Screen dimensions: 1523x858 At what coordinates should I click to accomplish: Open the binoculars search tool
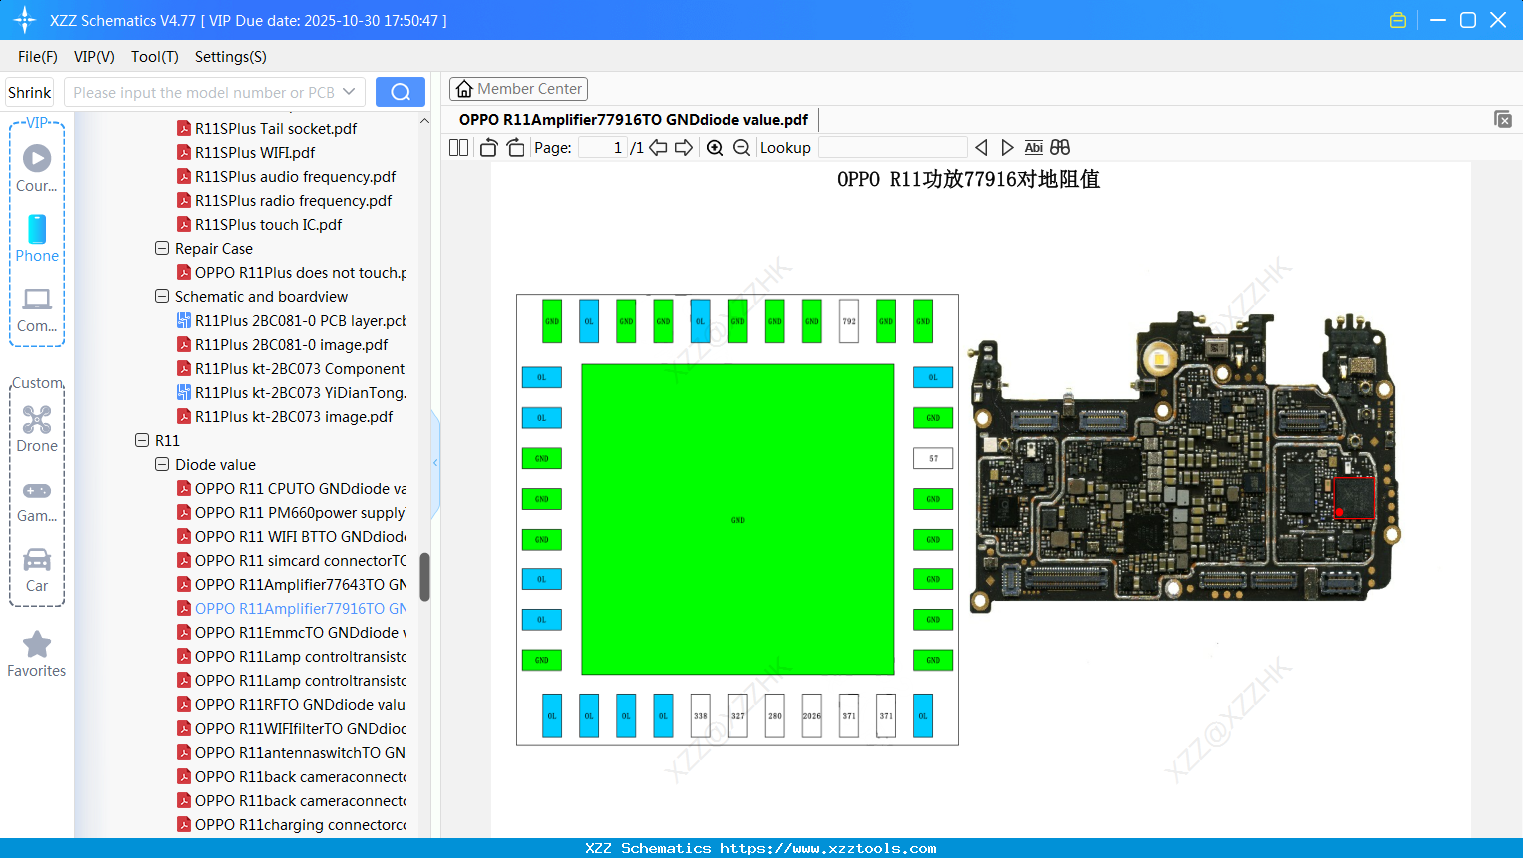click(1060, 147)
